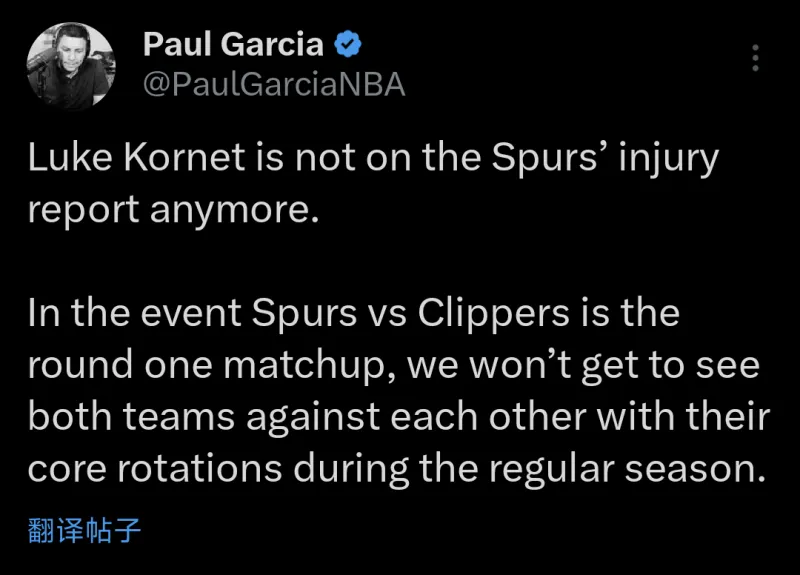Click the blue verified badge
The height and width of the screenshot is (575, 800).
click(x=348, y=44)
